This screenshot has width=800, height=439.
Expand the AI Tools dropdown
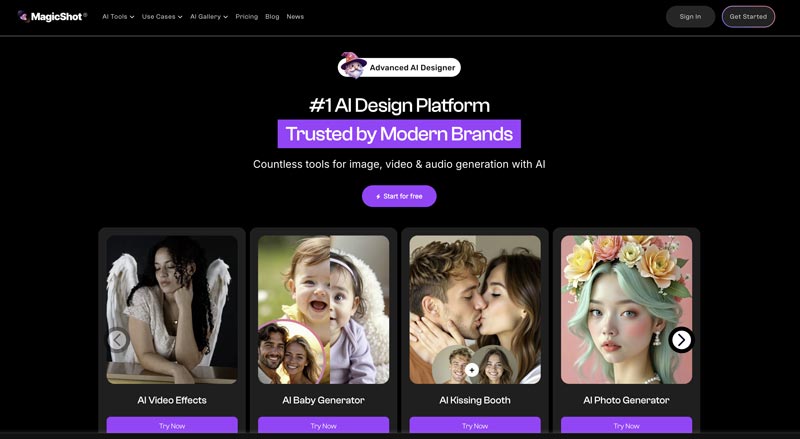[x=118, y=16]
